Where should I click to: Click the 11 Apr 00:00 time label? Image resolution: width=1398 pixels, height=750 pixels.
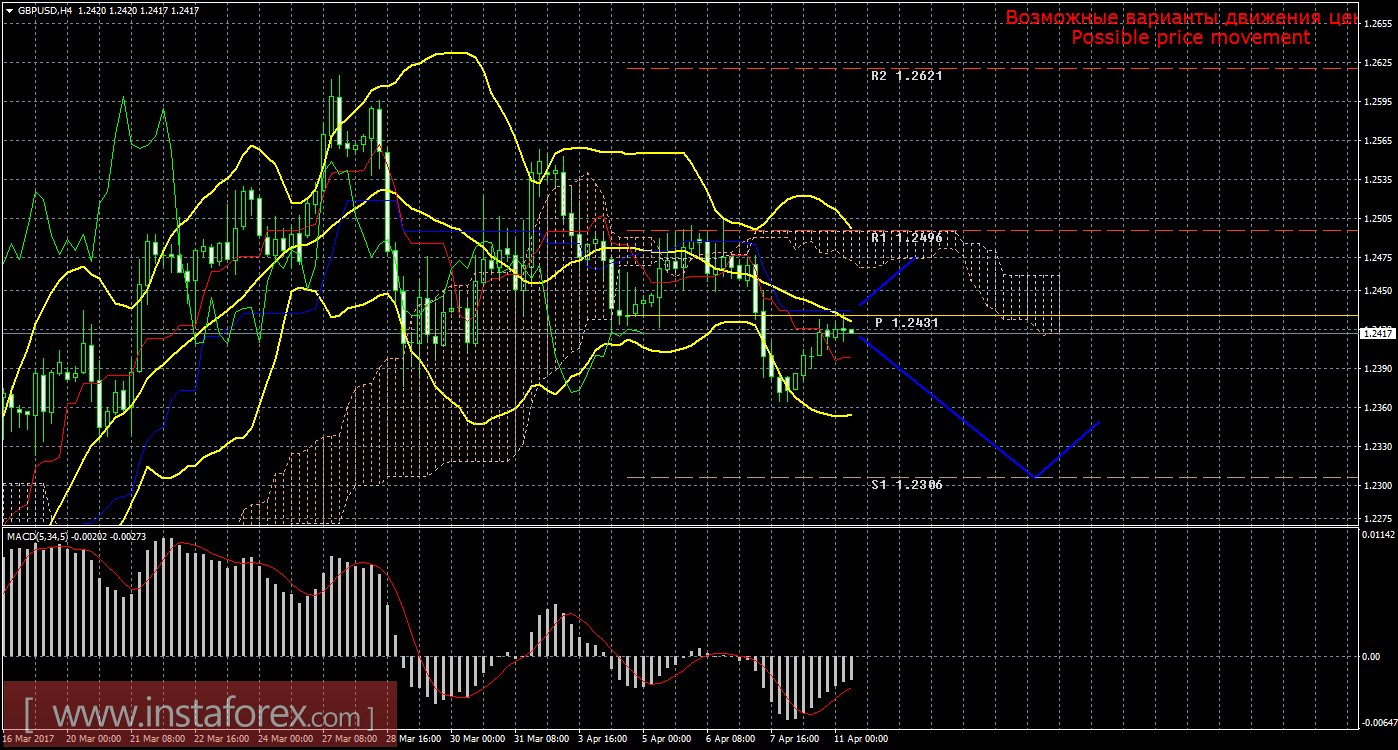(861, 739)
